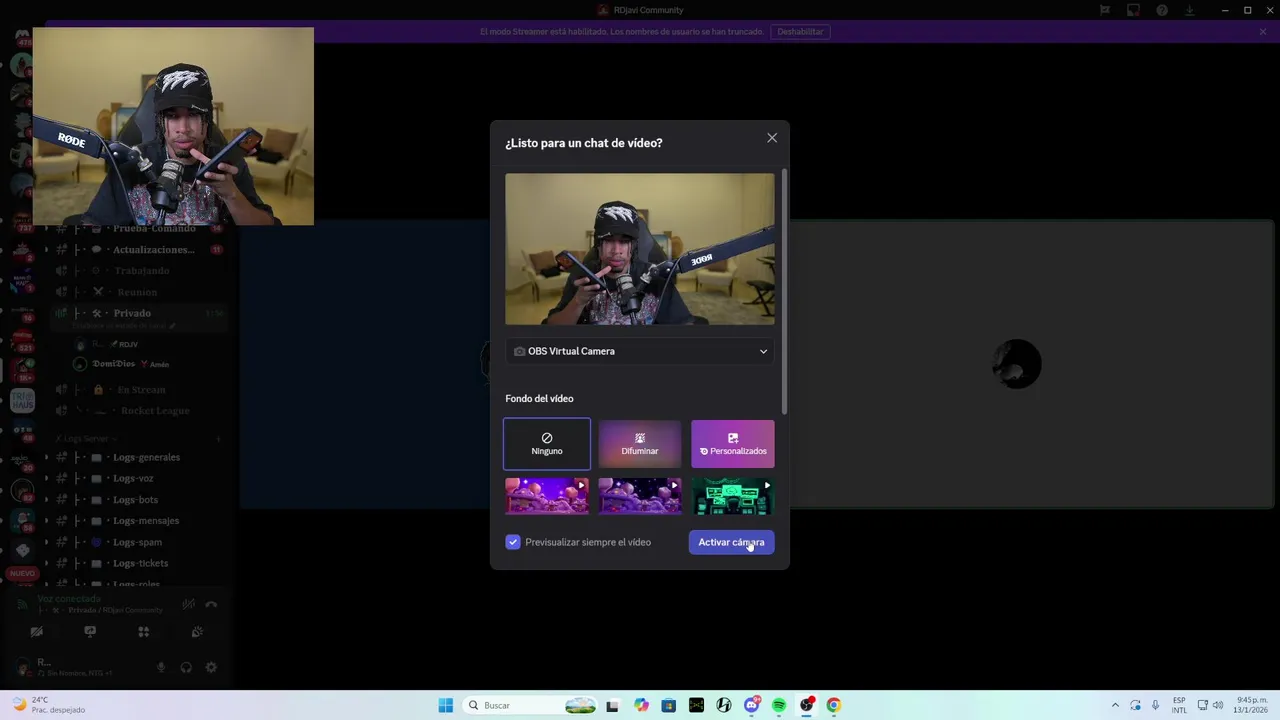The image size is (1280, 720).
Task: Pick the middle purple animated background
Action: 640,496
